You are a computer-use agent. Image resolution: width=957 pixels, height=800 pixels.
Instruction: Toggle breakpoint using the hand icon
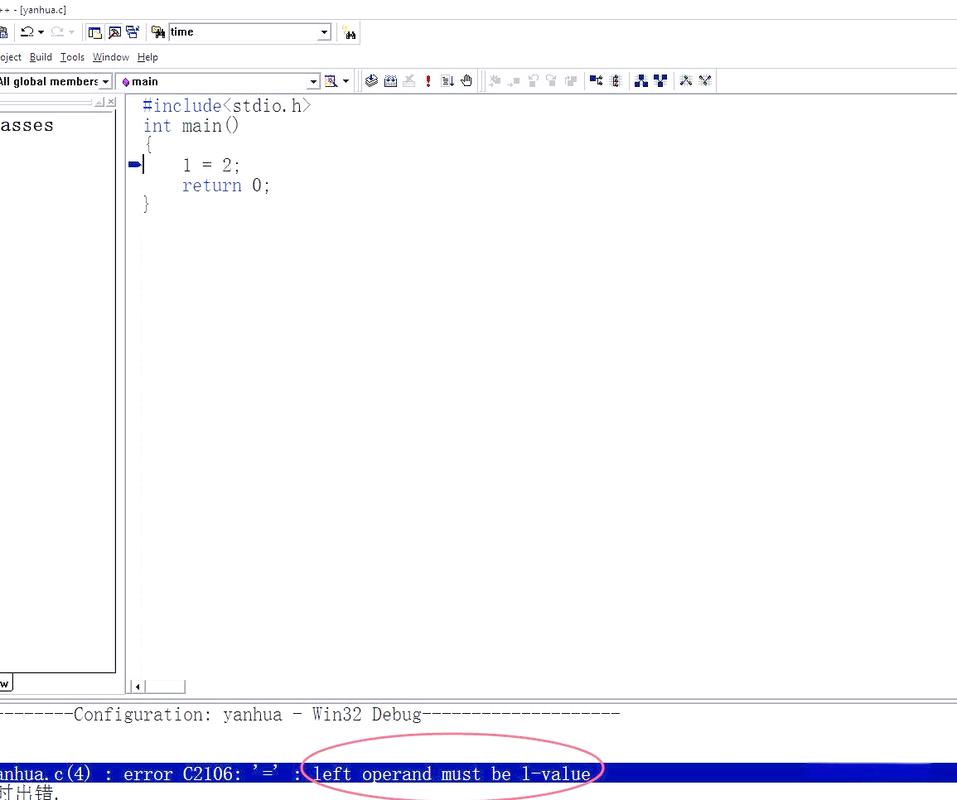[x=466, y=81]
